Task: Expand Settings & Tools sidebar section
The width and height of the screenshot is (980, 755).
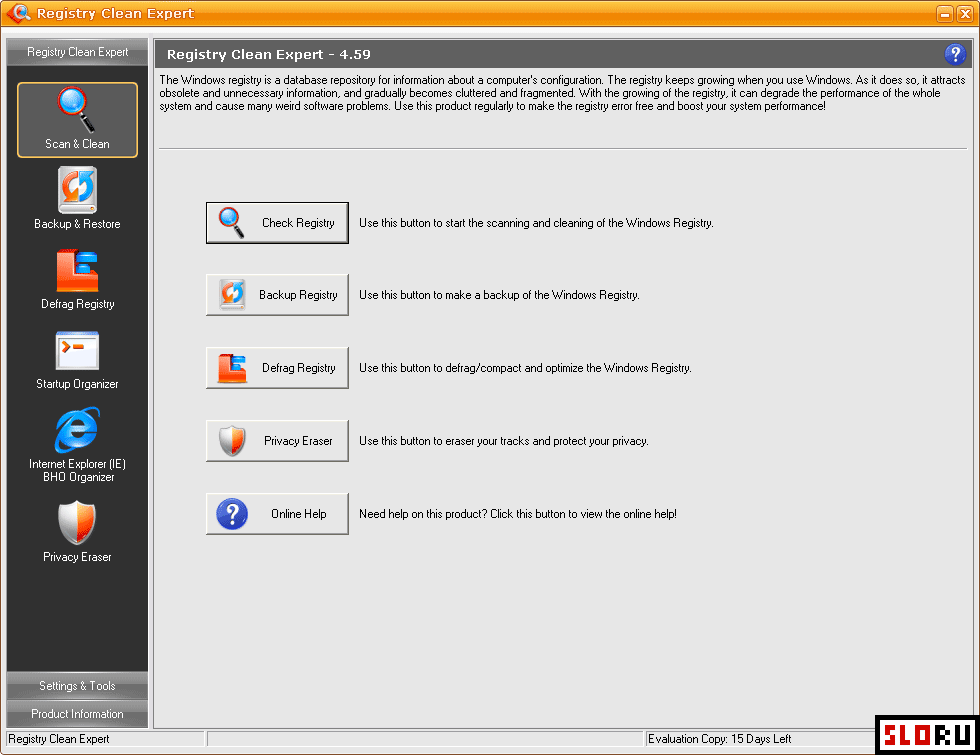Action: [78, 686]
